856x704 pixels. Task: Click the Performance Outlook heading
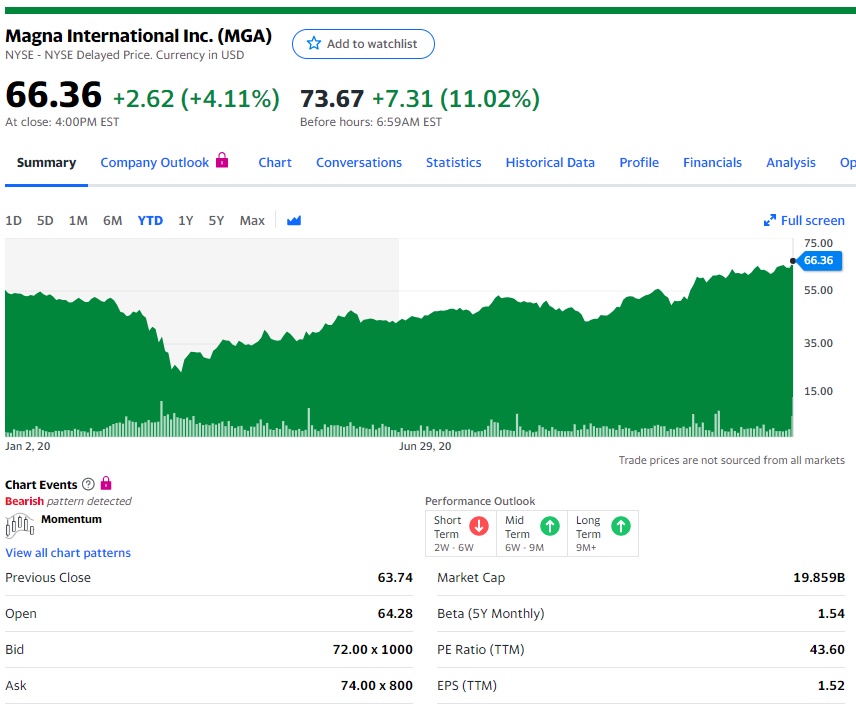click(480, 501)
